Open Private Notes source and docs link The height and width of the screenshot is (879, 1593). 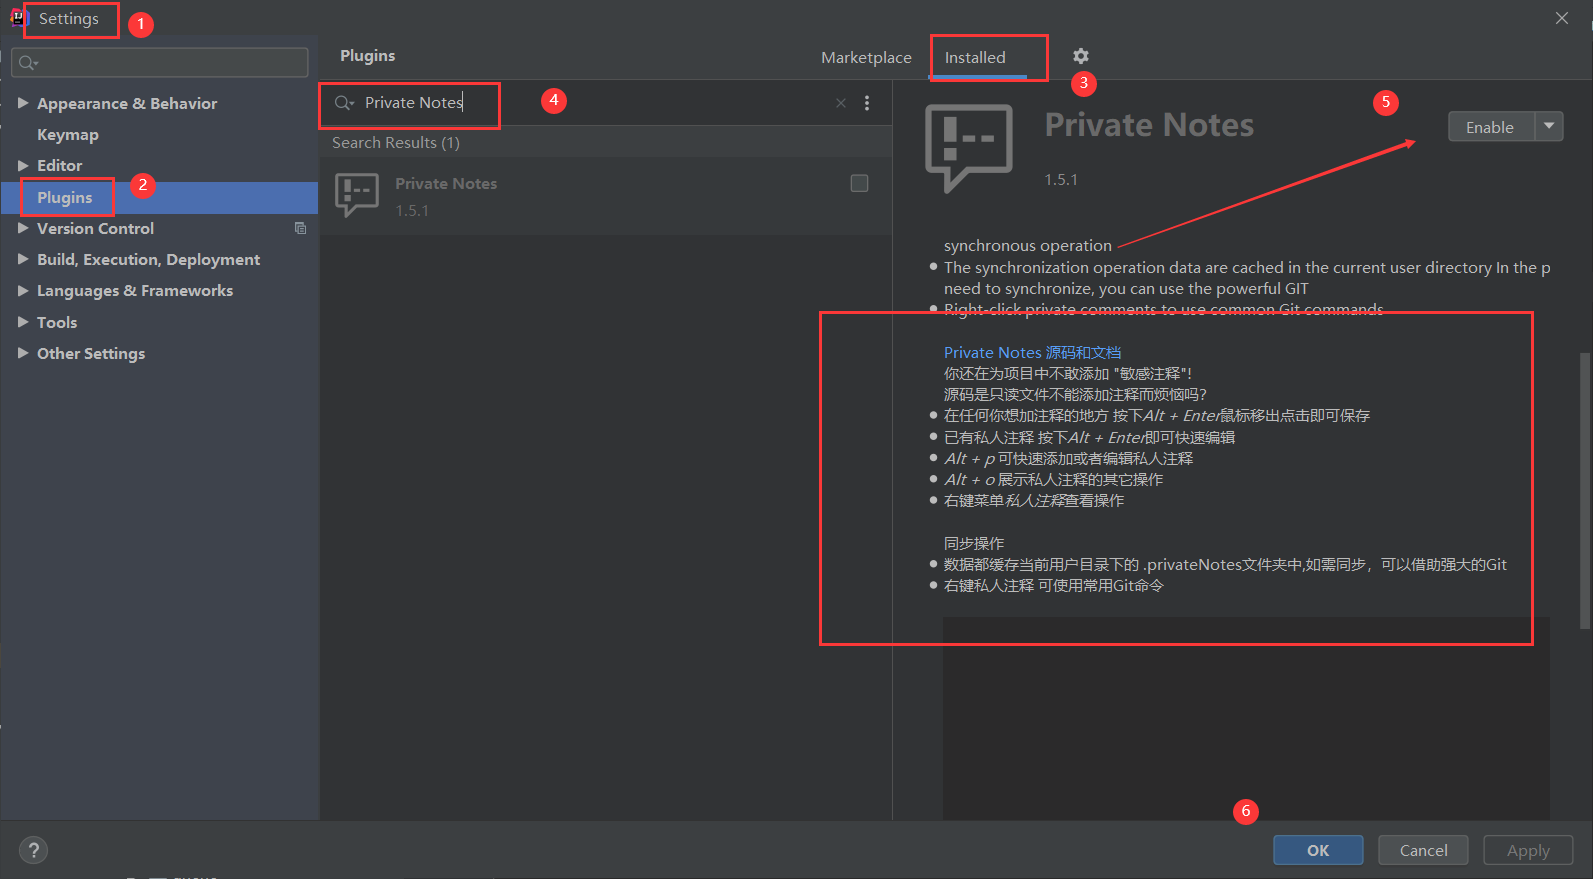point(1032,352)
